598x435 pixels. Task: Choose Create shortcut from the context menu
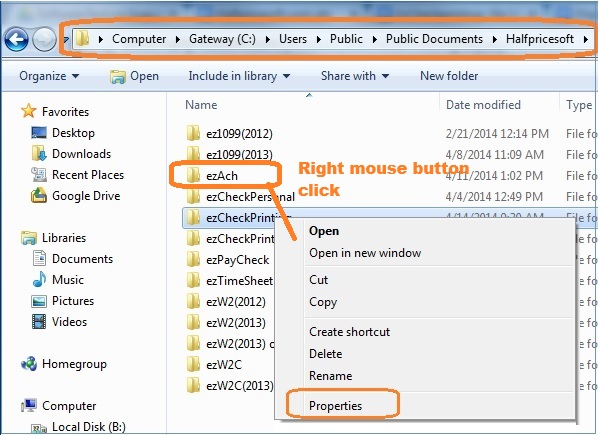[349, 332]
